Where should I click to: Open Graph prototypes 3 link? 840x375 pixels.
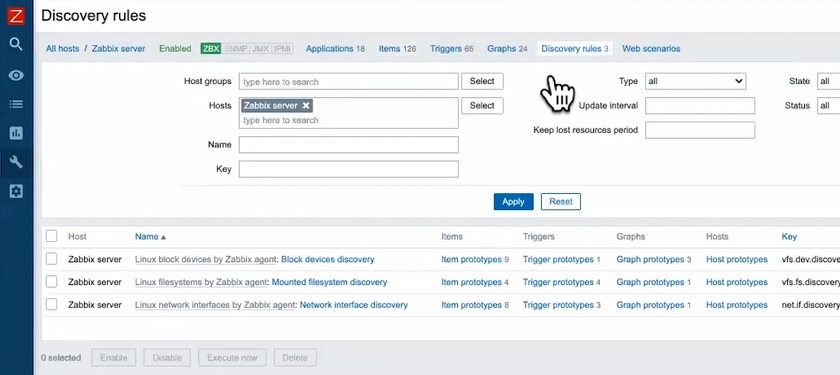pos(654,259)
